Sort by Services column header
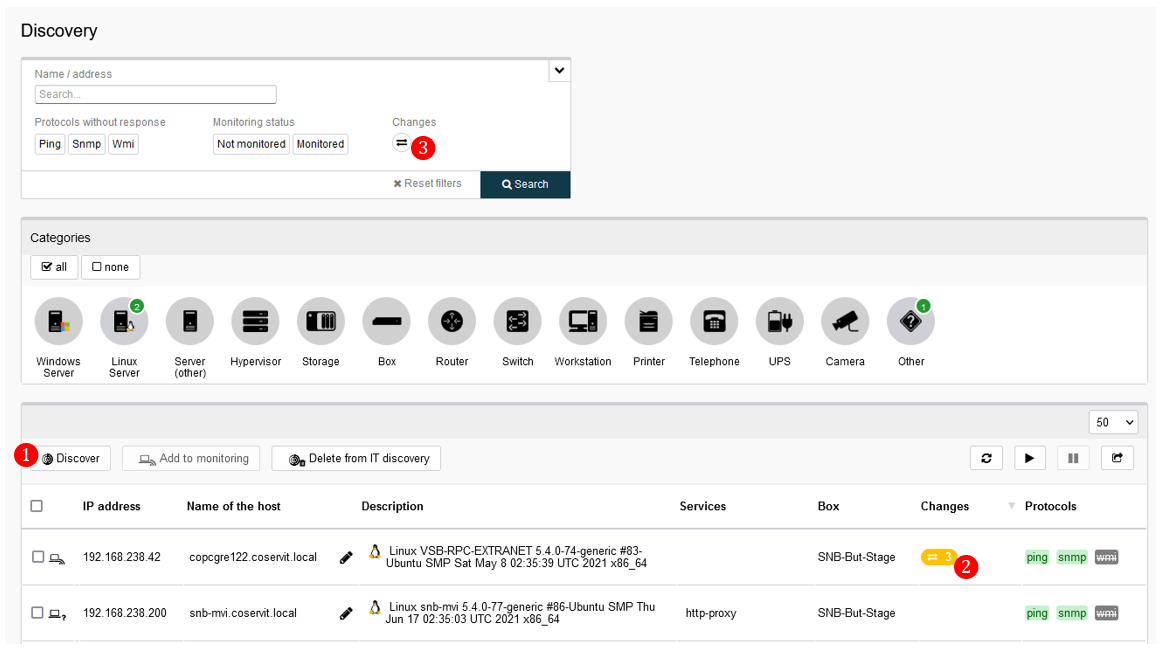This screenshot has height=656, width=1161. [703, 506]
